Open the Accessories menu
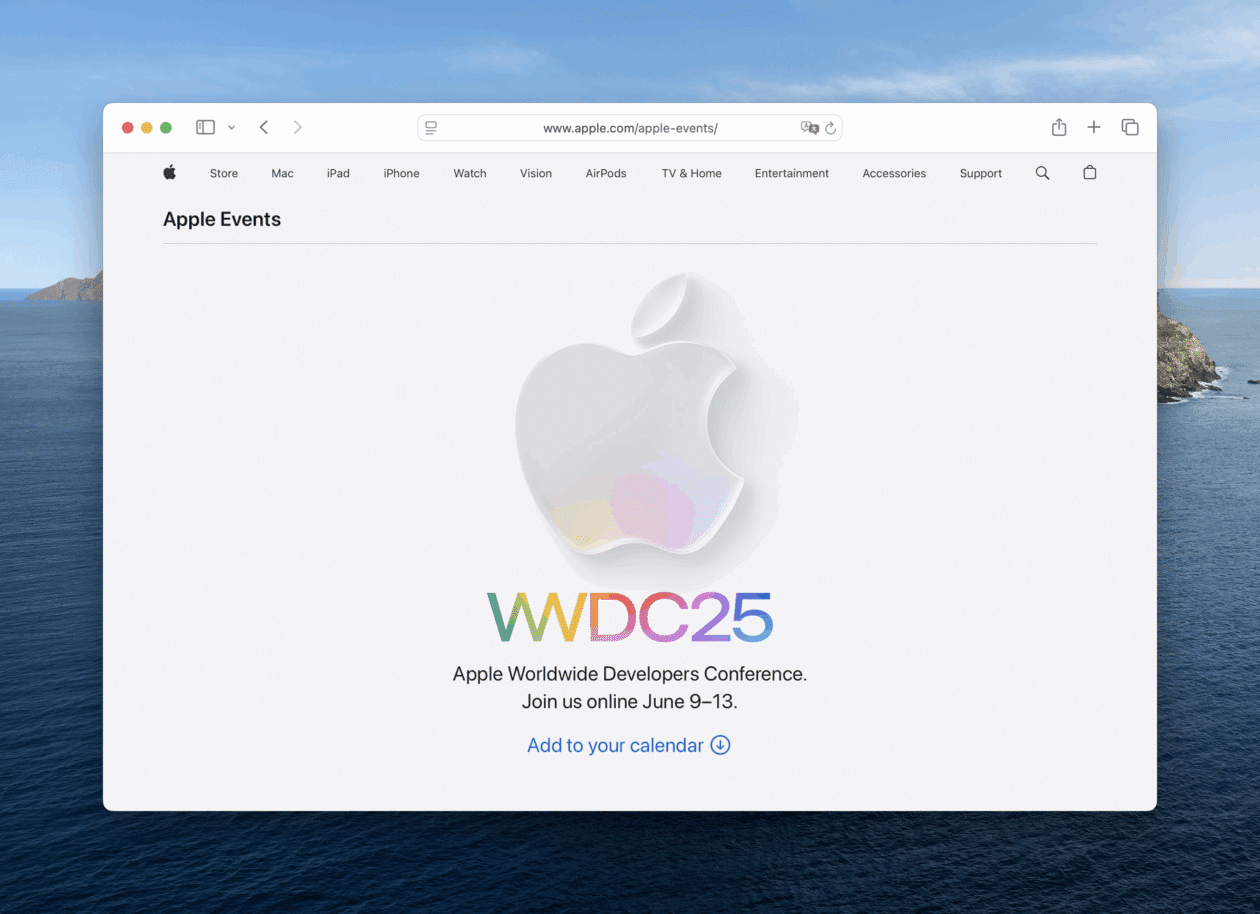The height and width of the screenshot is (914, 1260). click(894, 173)
